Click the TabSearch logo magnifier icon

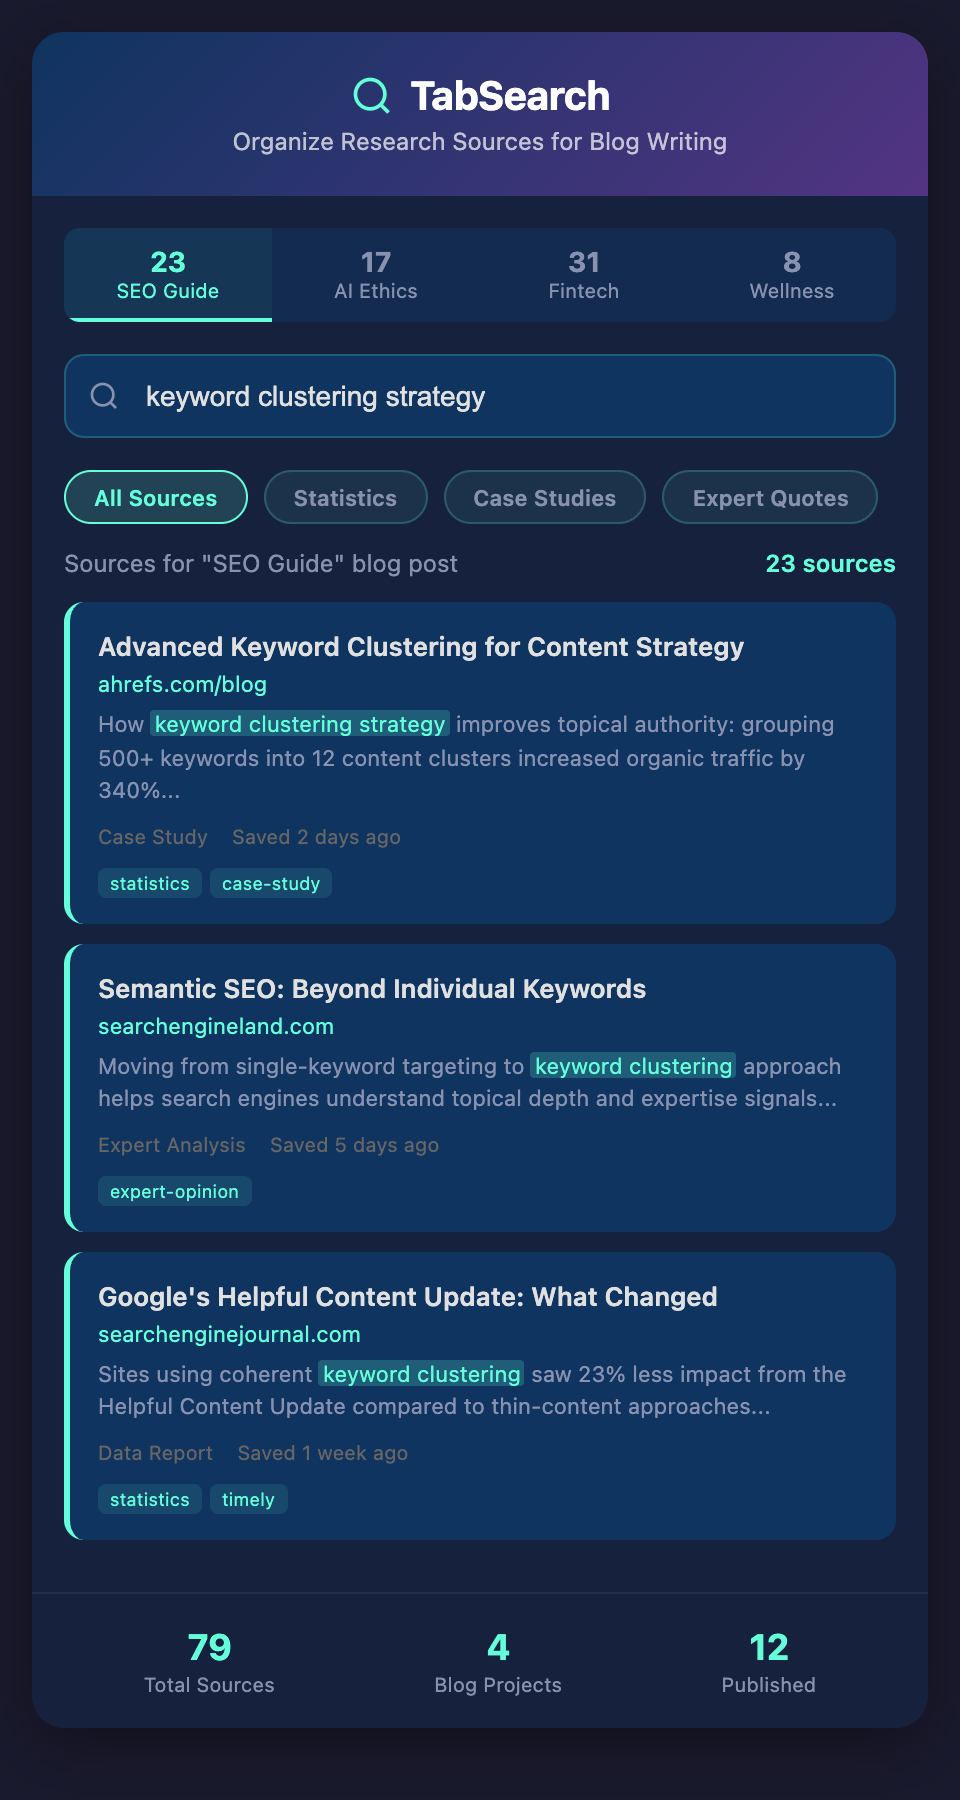click(371, 96)
